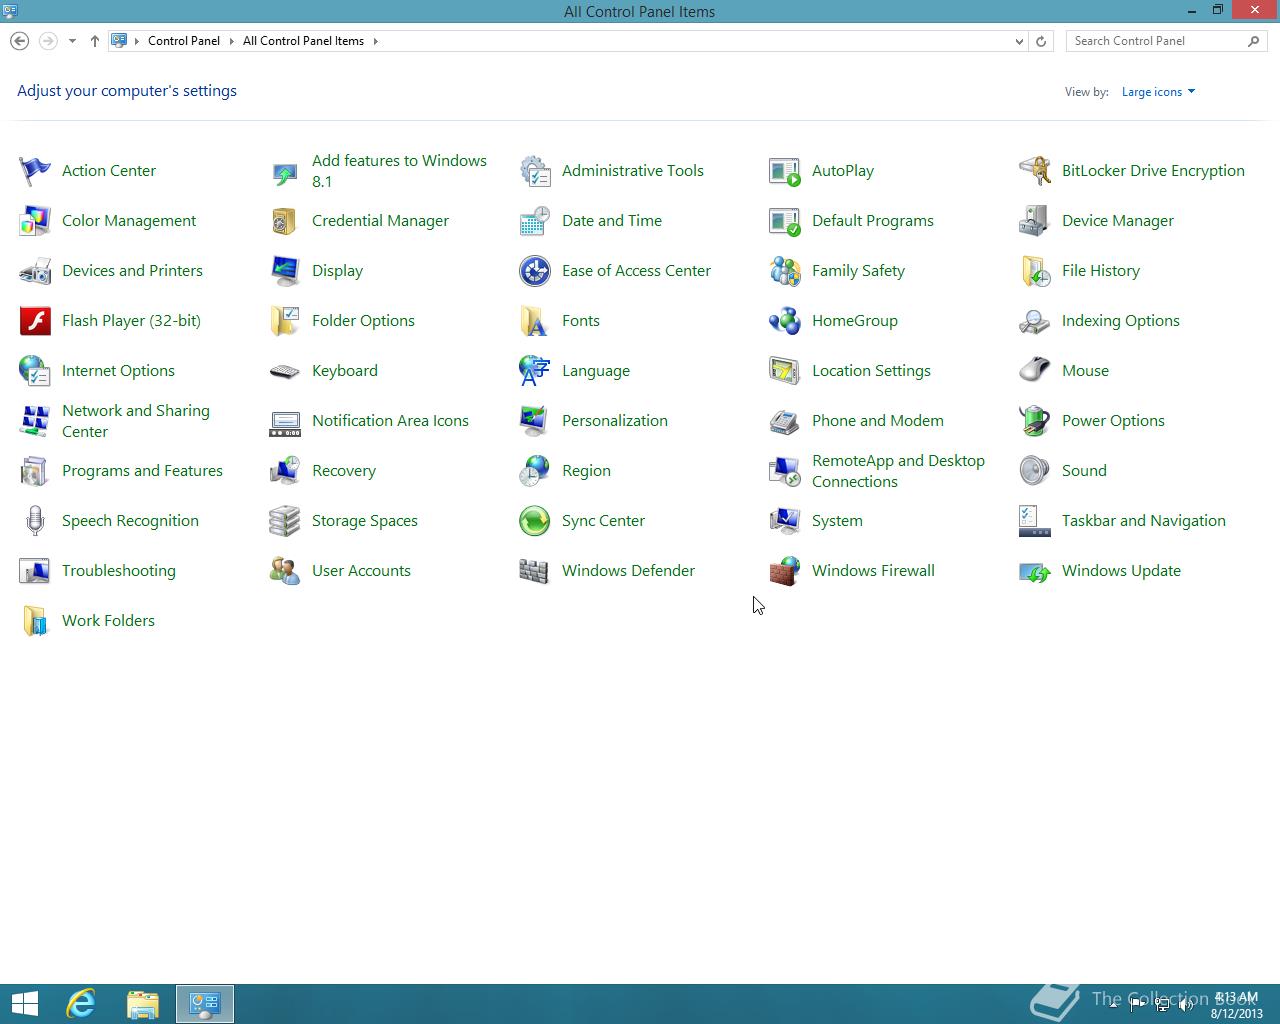Click the Taskbar and Navigation link
This screenshot has height=1024, width=1280.
tap(1144, 521)
